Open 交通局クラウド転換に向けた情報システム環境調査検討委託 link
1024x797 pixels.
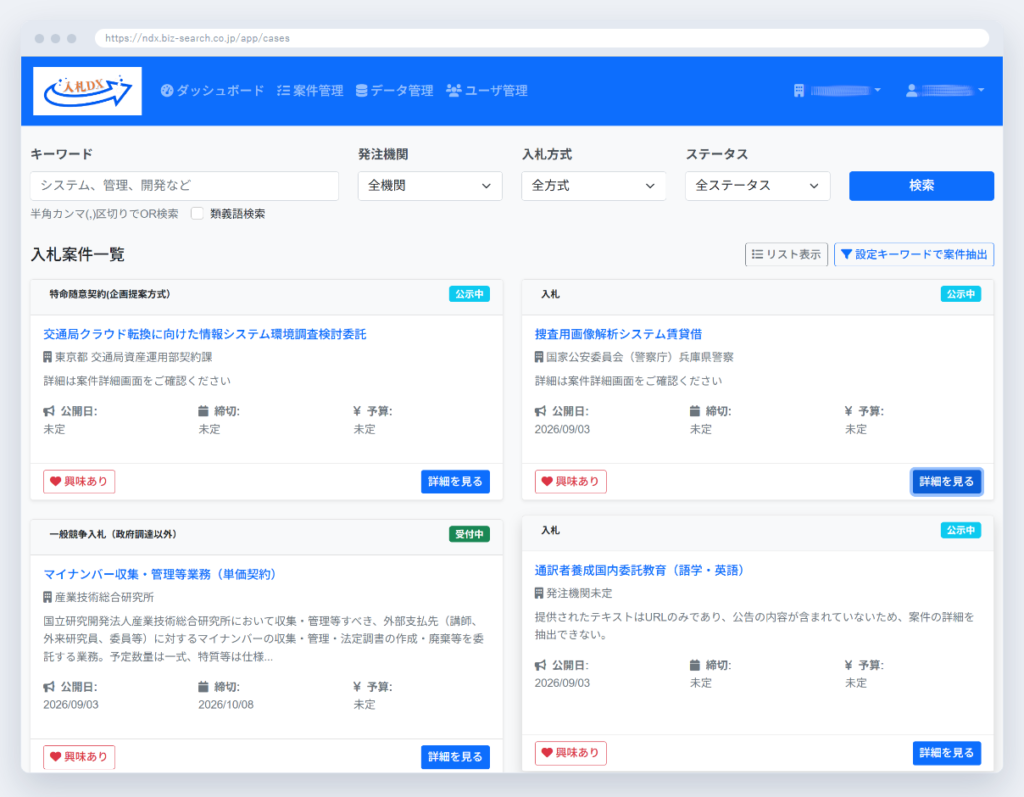pos(204,334)
